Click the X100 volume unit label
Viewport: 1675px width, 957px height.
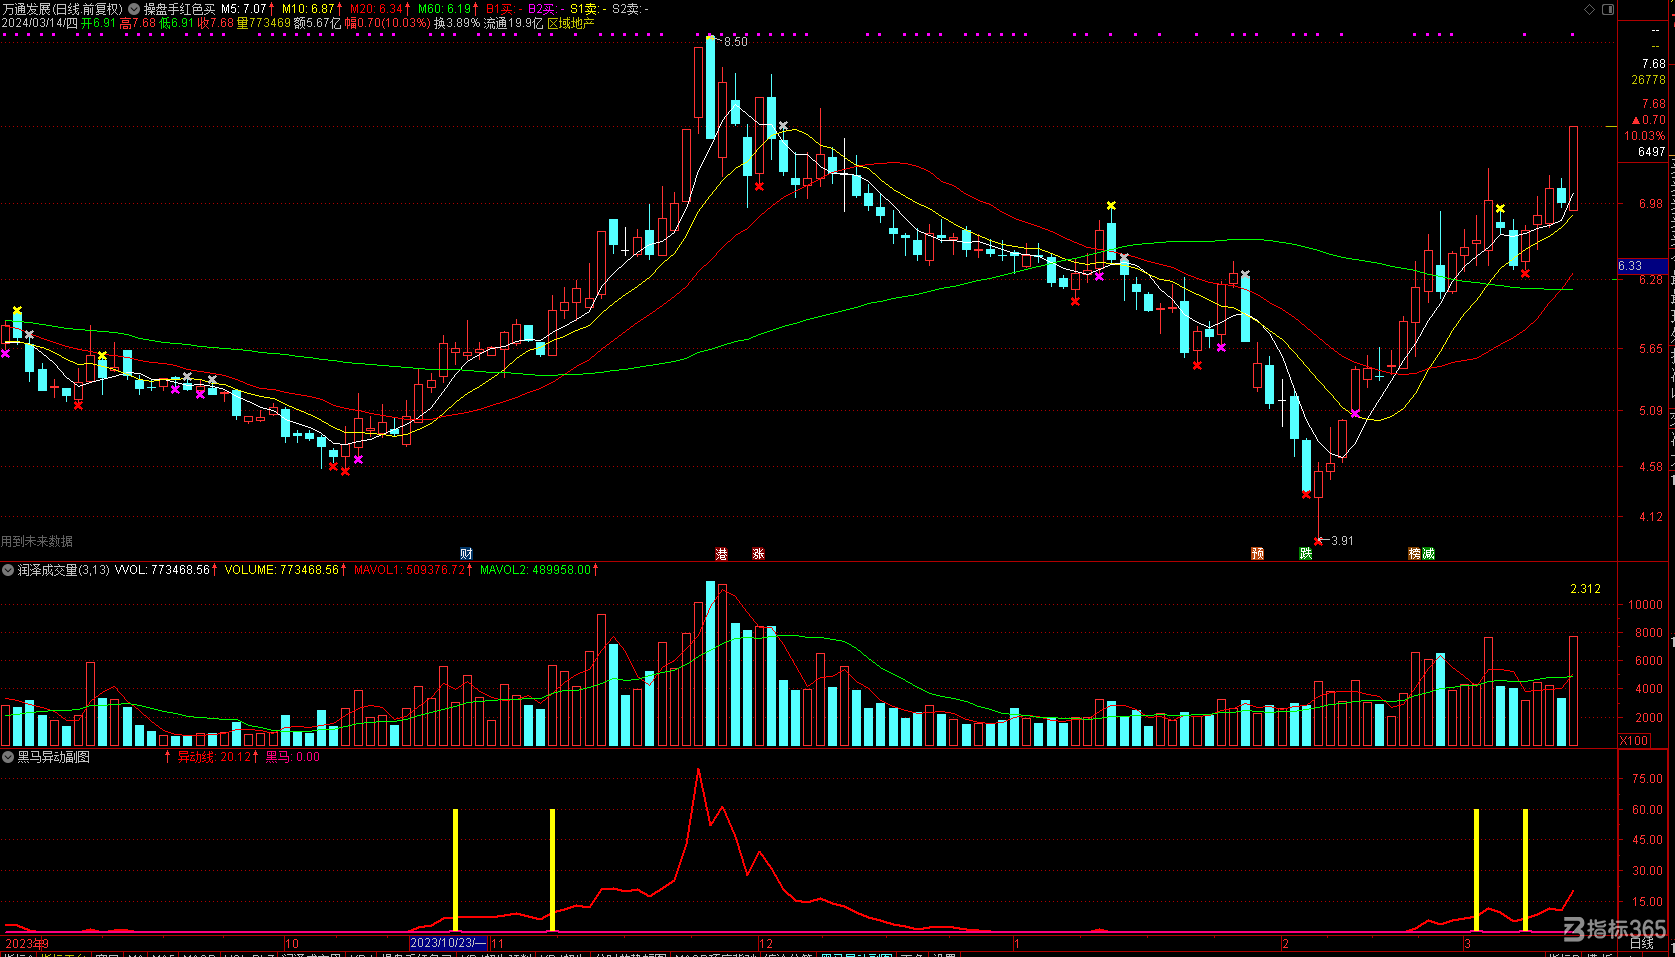(x=1635, y=741)
